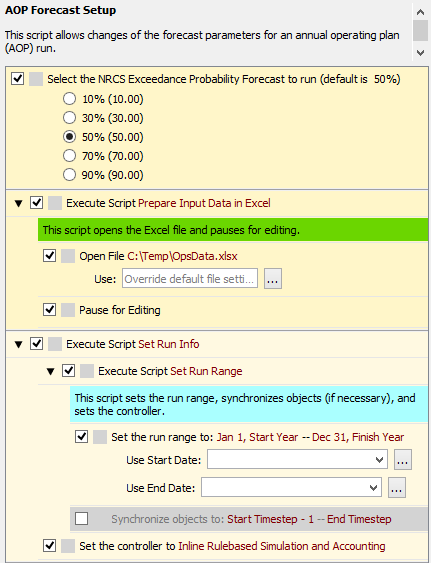Open the Use Start Date dropdown
This screenshot has width=431, height=563.
tap(297, 459)
